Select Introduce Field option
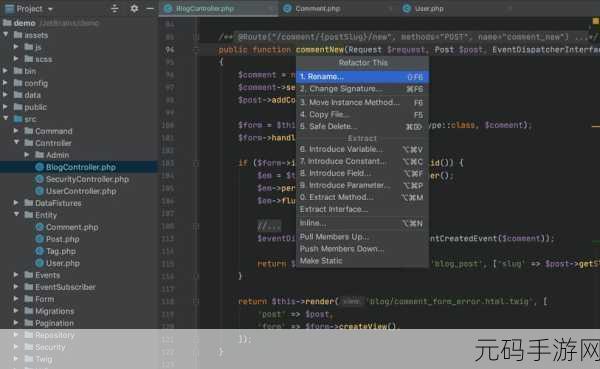 362,173
